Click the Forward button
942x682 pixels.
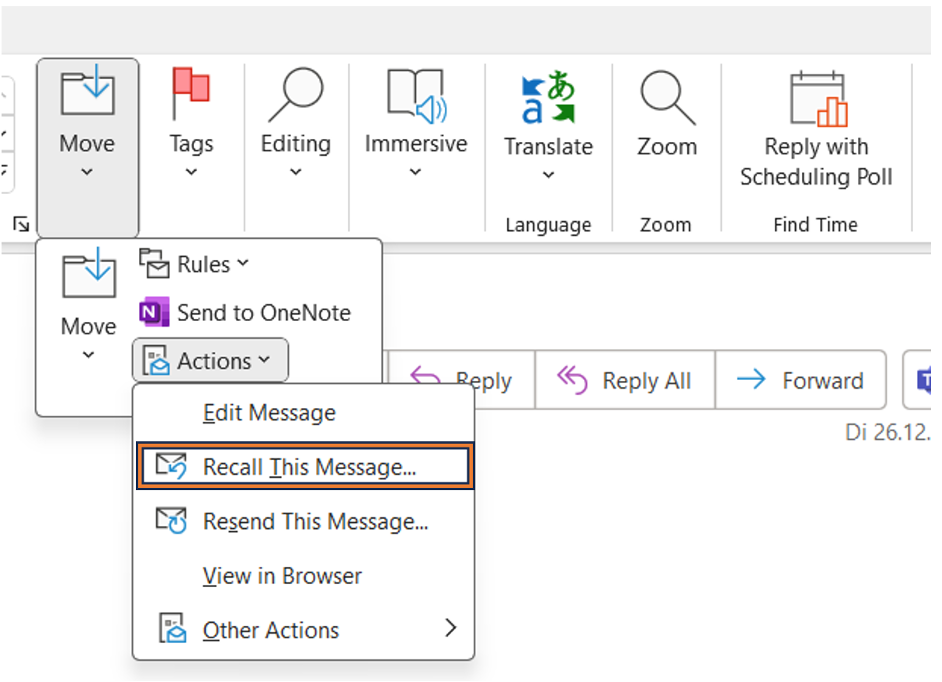click(x=801, y=380)
